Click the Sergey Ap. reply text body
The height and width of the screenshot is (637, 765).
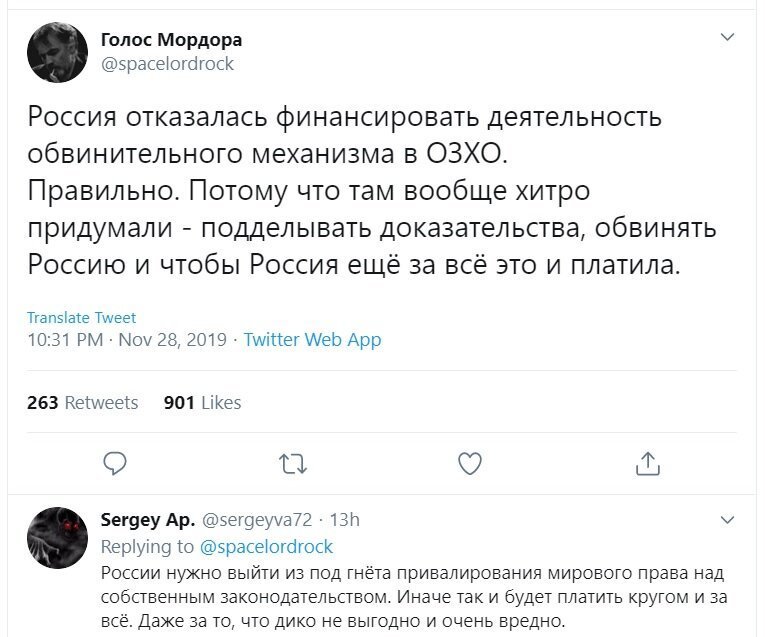pyautogui.click(x=414, y=597)
